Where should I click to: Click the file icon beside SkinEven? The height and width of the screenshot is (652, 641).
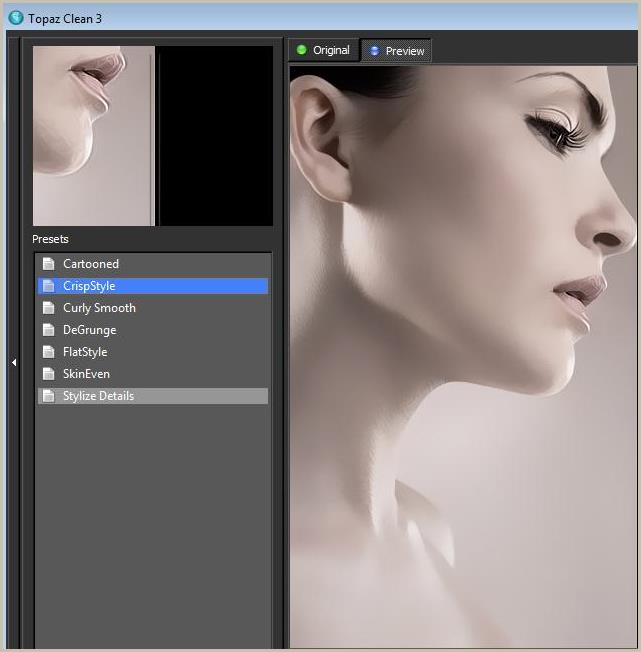click(48, 374)
